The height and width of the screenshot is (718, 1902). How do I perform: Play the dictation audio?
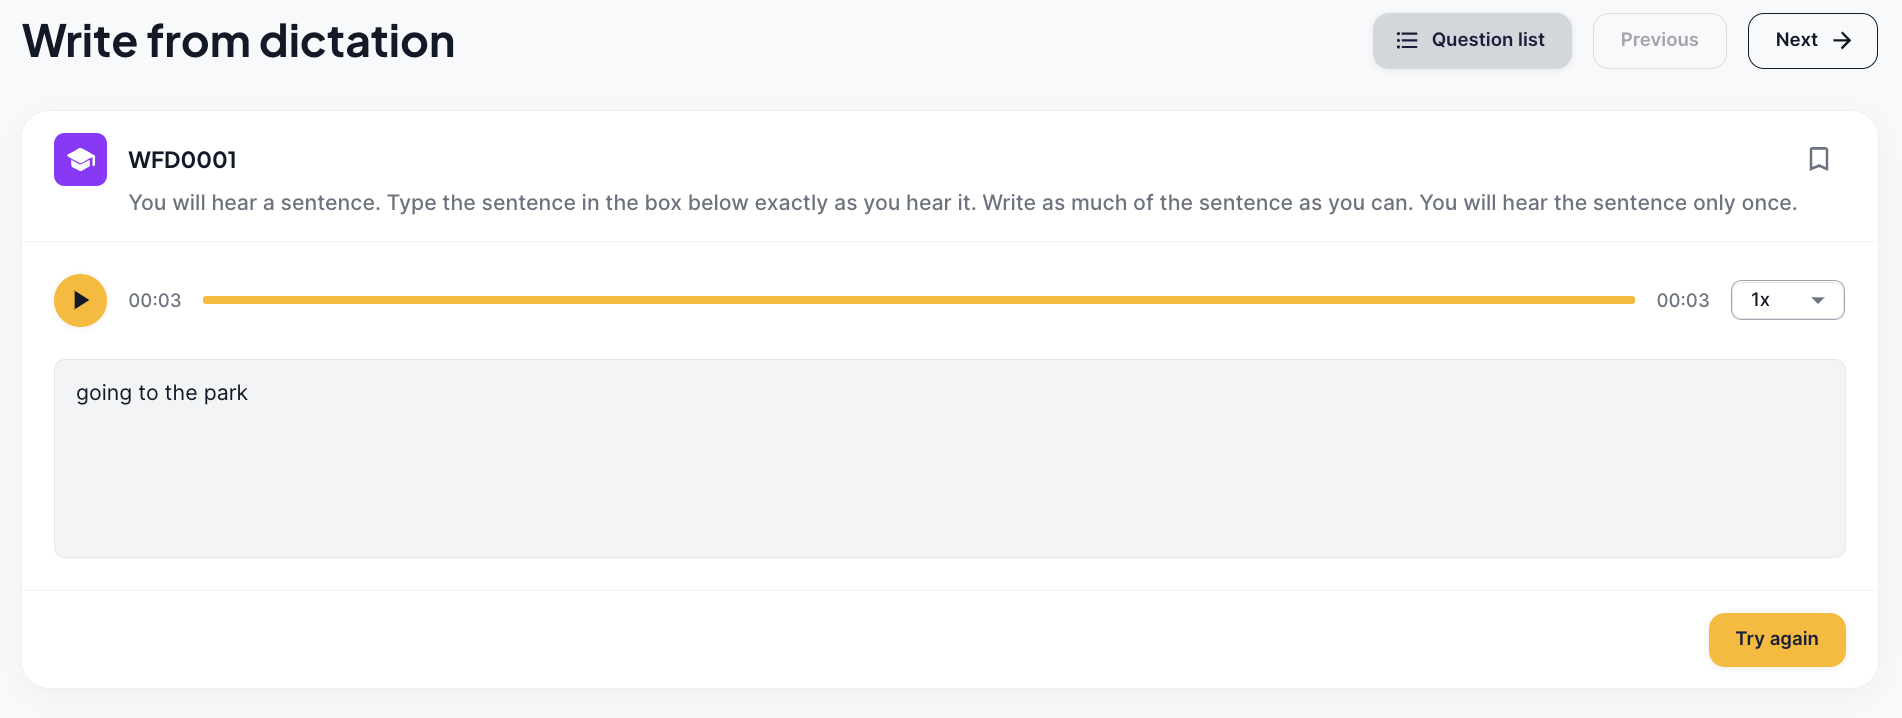[80, 300]
